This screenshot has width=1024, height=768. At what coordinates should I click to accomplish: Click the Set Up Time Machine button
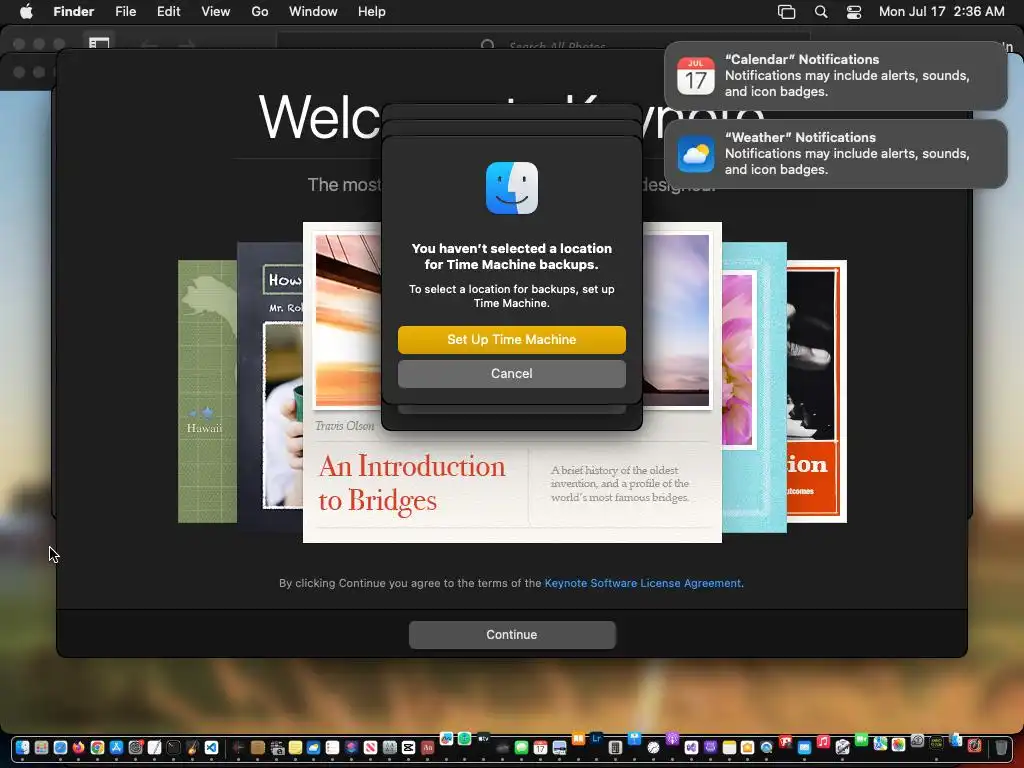(x=511, y=340)
